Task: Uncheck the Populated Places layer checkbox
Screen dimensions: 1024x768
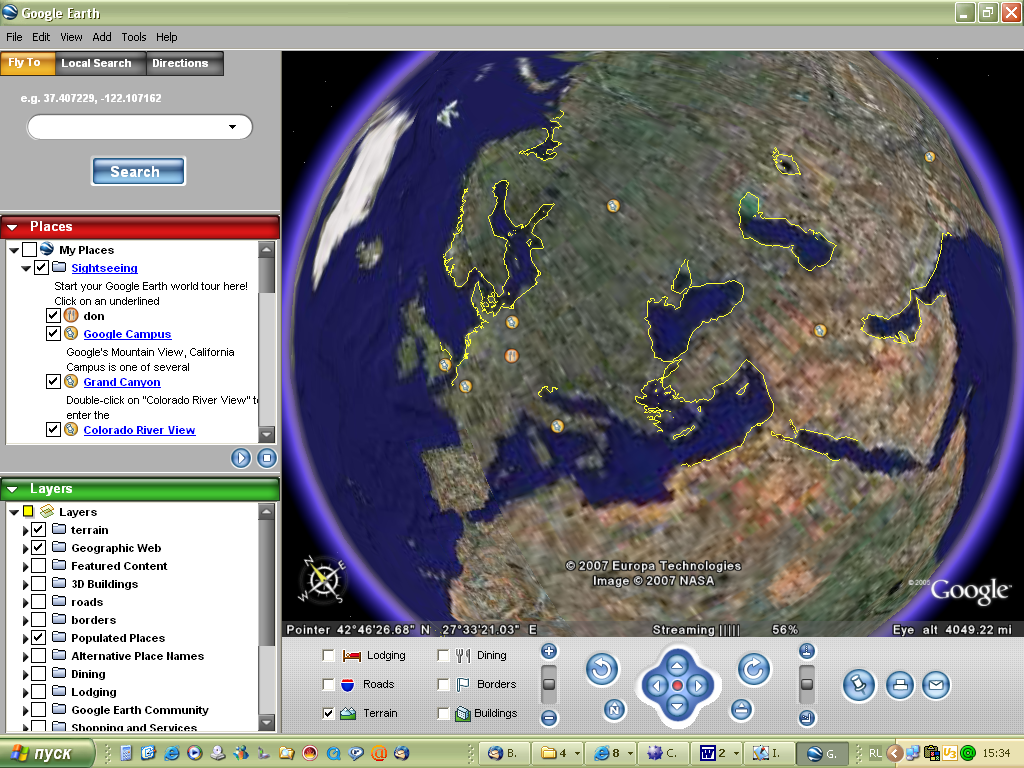Action: click(x=39, y=637)
